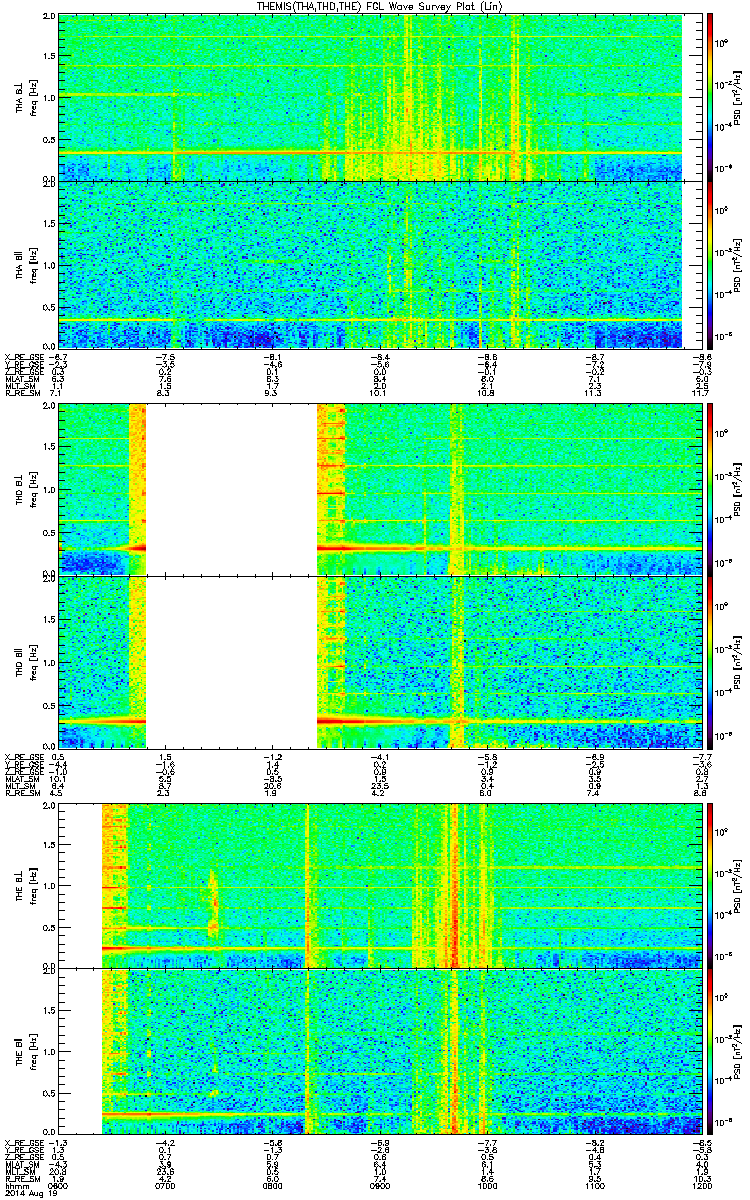The height and width of the screenshot is (1200, 750).
Task: Click the PSD color bar beside THE B⊥
Action: click(x=710, y=884)
